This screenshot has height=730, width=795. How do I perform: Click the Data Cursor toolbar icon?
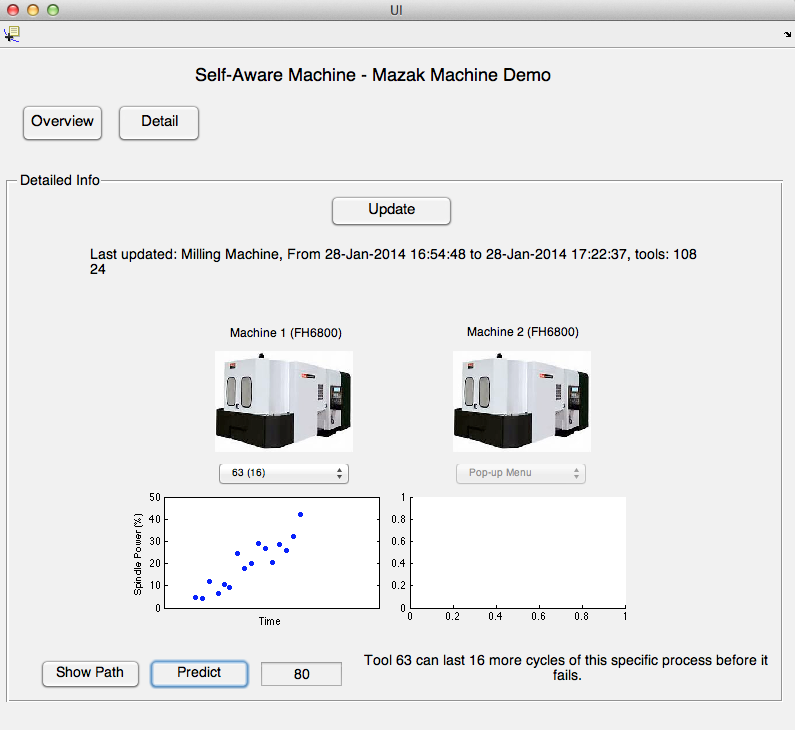pyautogui.click(x=12, y=34)
